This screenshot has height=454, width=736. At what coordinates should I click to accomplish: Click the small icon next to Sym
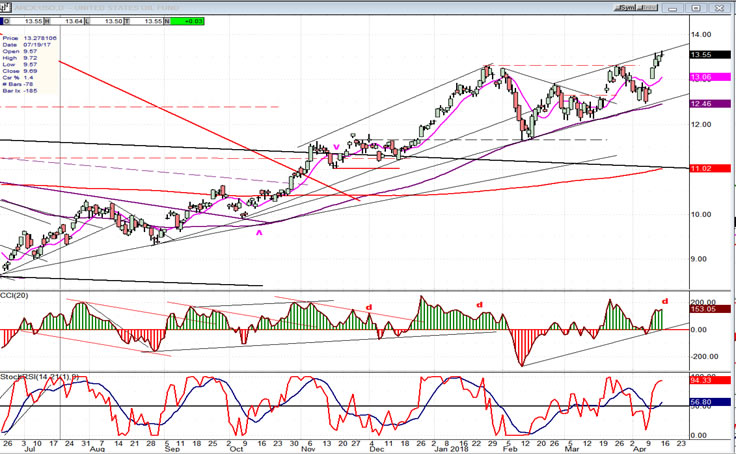point(648,6)
